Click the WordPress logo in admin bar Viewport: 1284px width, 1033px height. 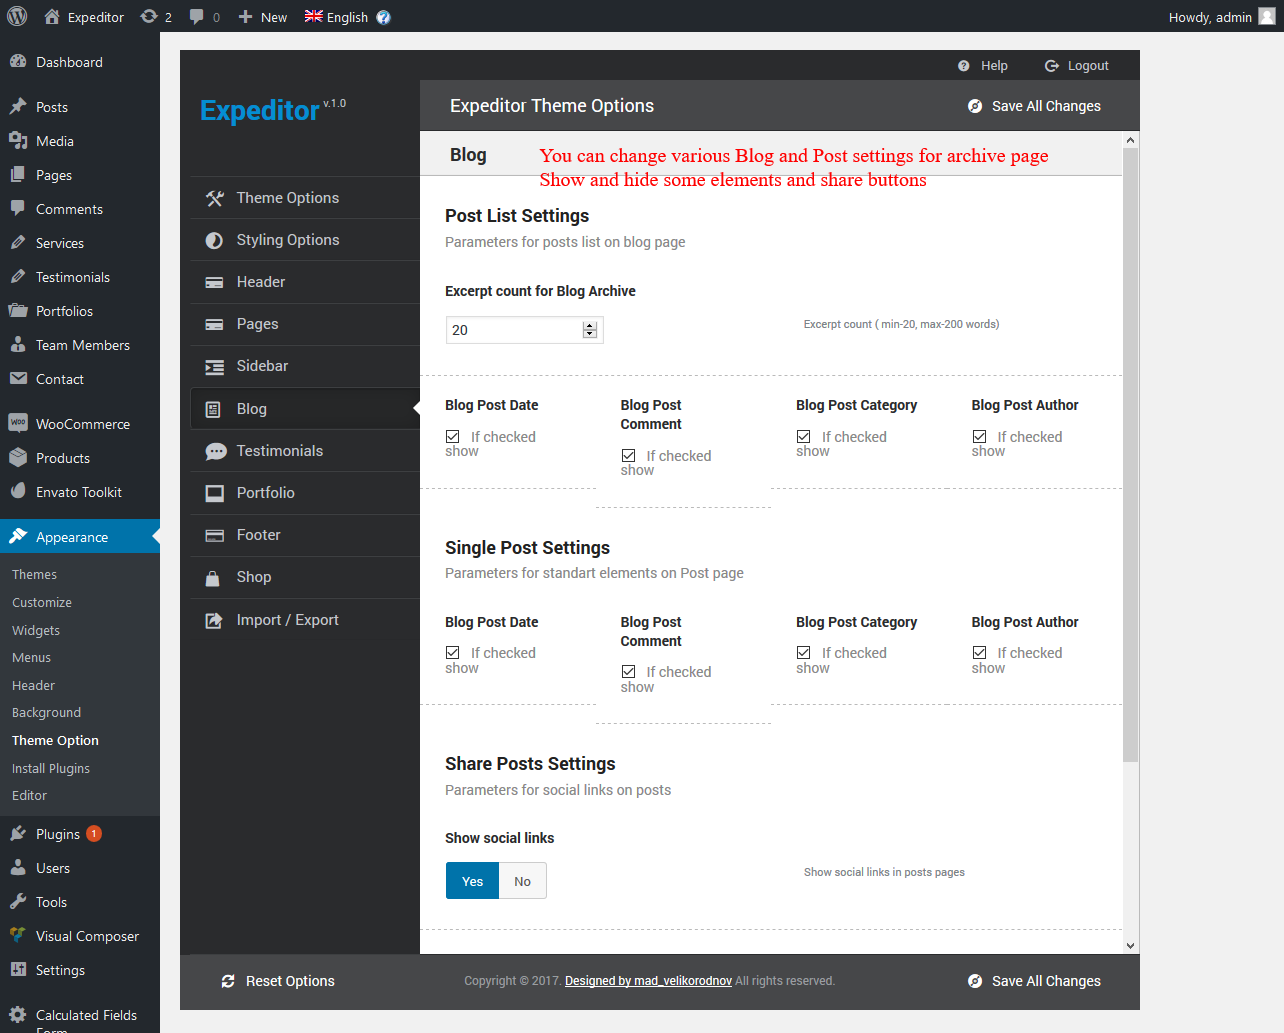[x=17, y=16]
